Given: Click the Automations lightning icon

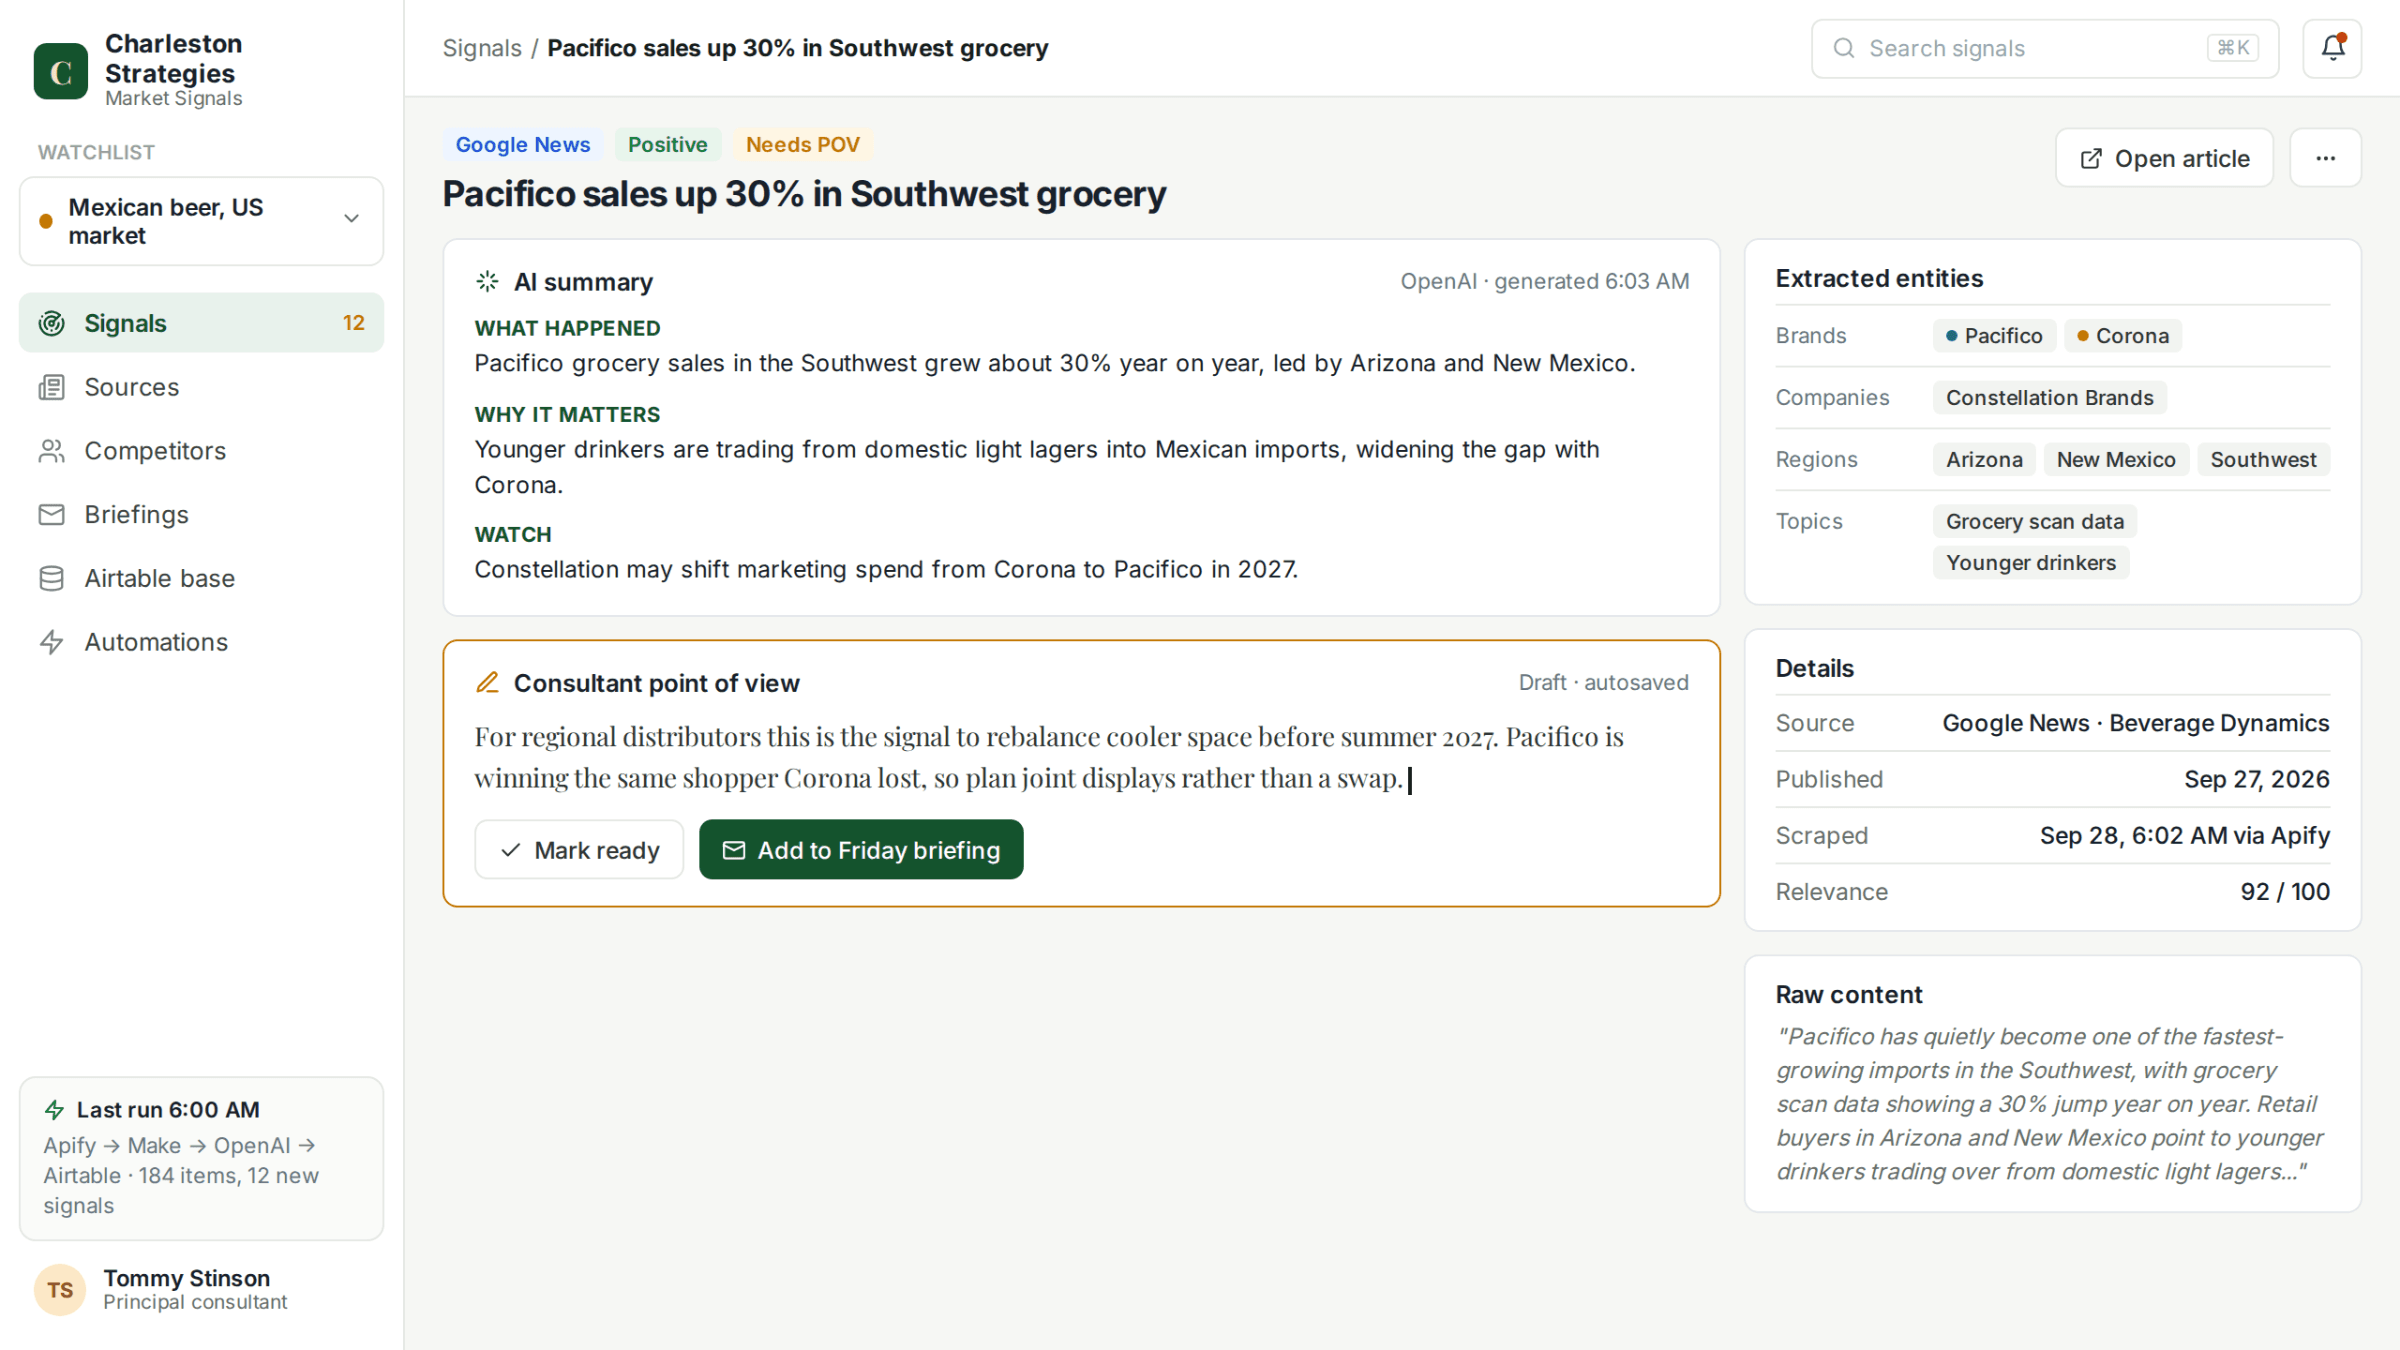Looking at the screenshot, I should click(52, 642).
